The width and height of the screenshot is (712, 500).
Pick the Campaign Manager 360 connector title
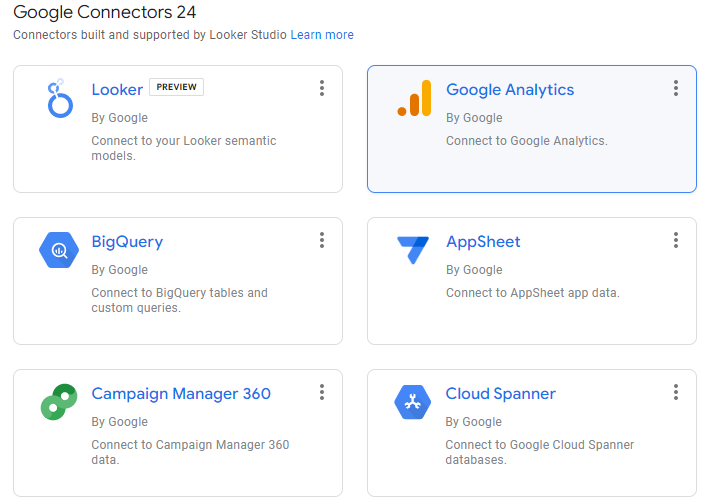[x=181, y=394]
